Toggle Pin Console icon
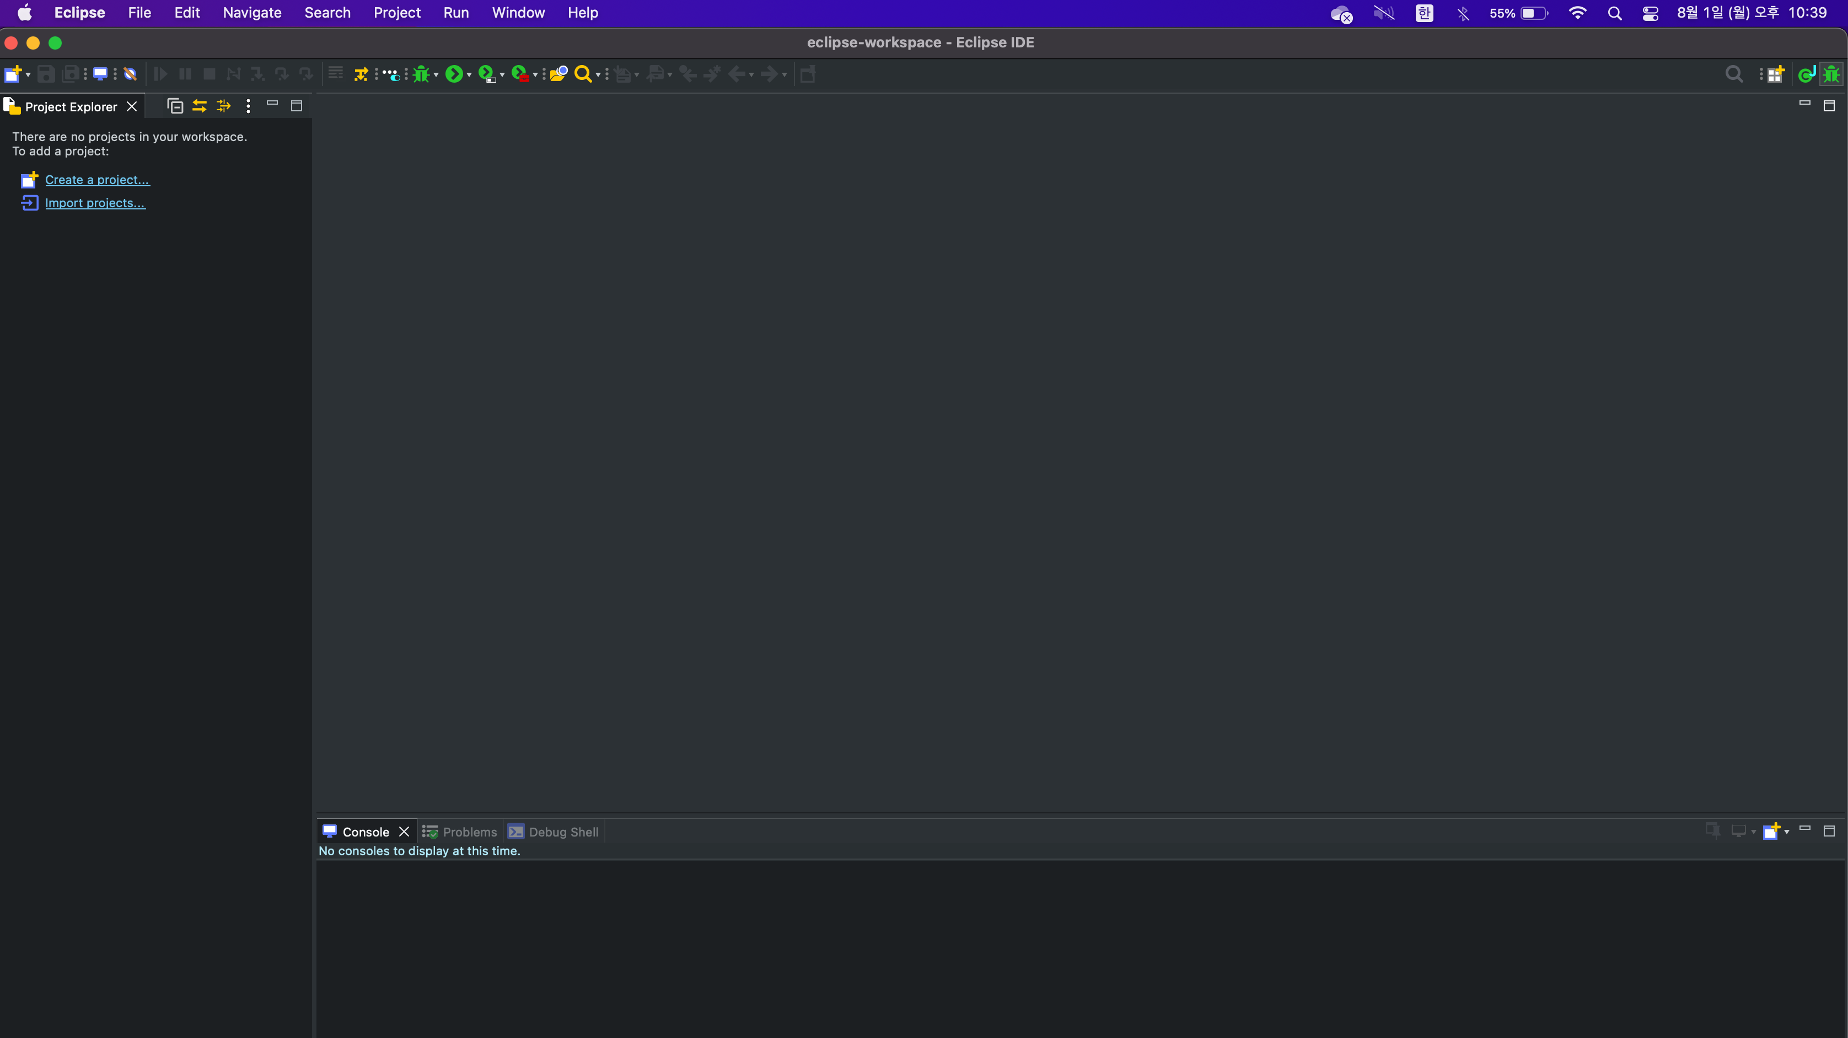This screenshot has width=1848, height=1038. pos(1713,831)
